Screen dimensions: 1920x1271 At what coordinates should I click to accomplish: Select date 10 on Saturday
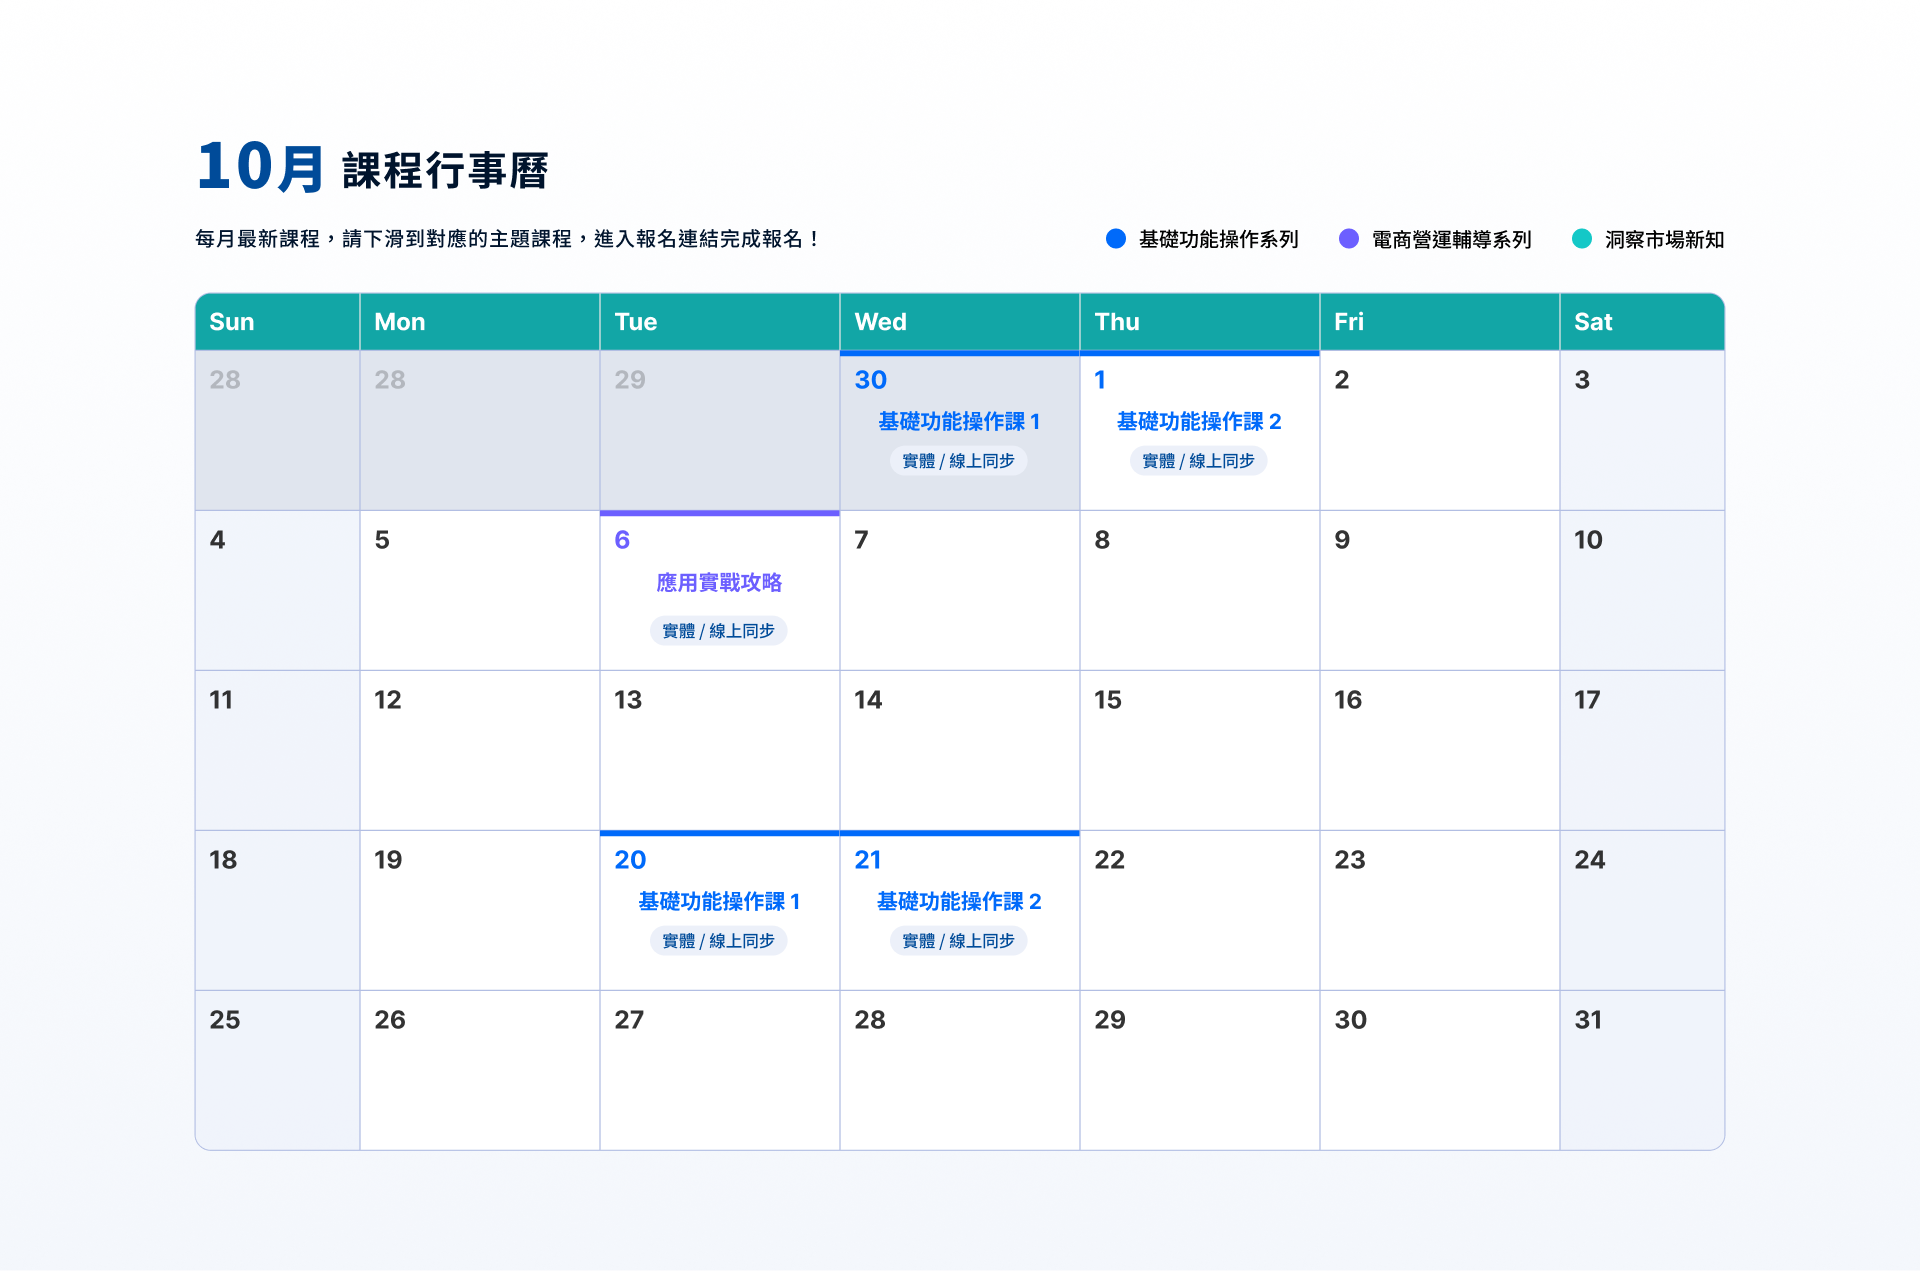point(1588,540)
